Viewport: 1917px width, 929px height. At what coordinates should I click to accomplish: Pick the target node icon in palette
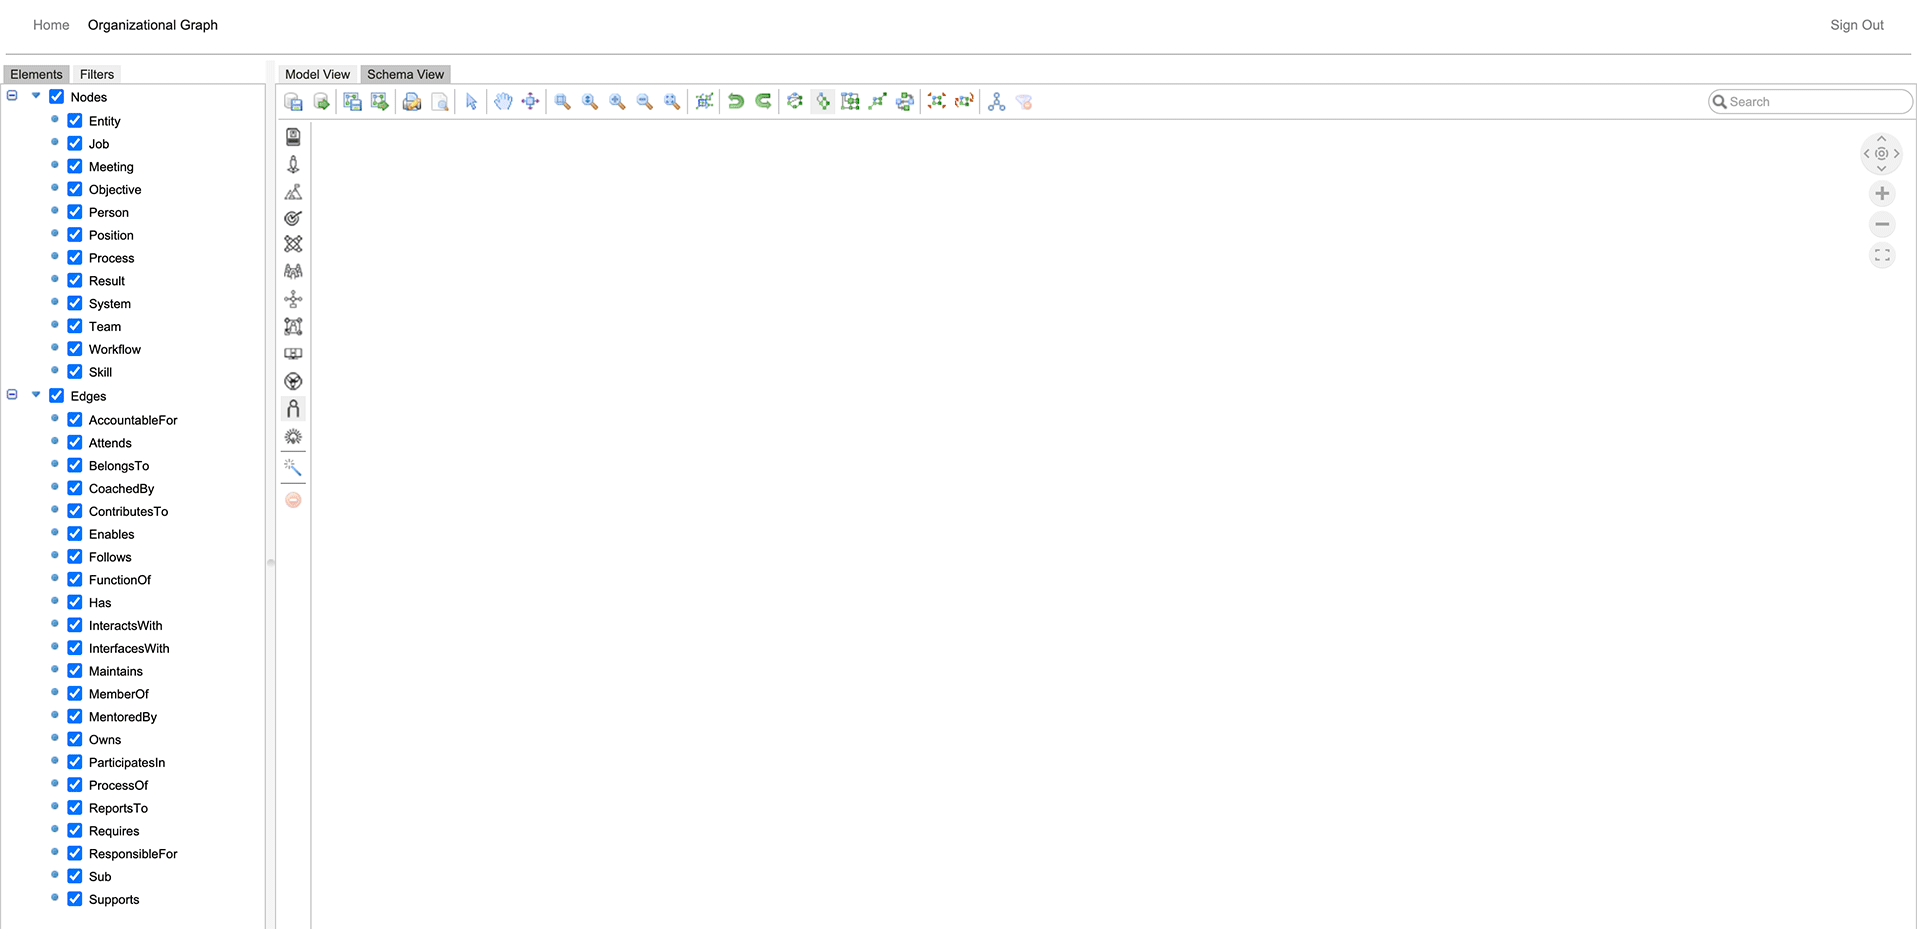[293, 218]
